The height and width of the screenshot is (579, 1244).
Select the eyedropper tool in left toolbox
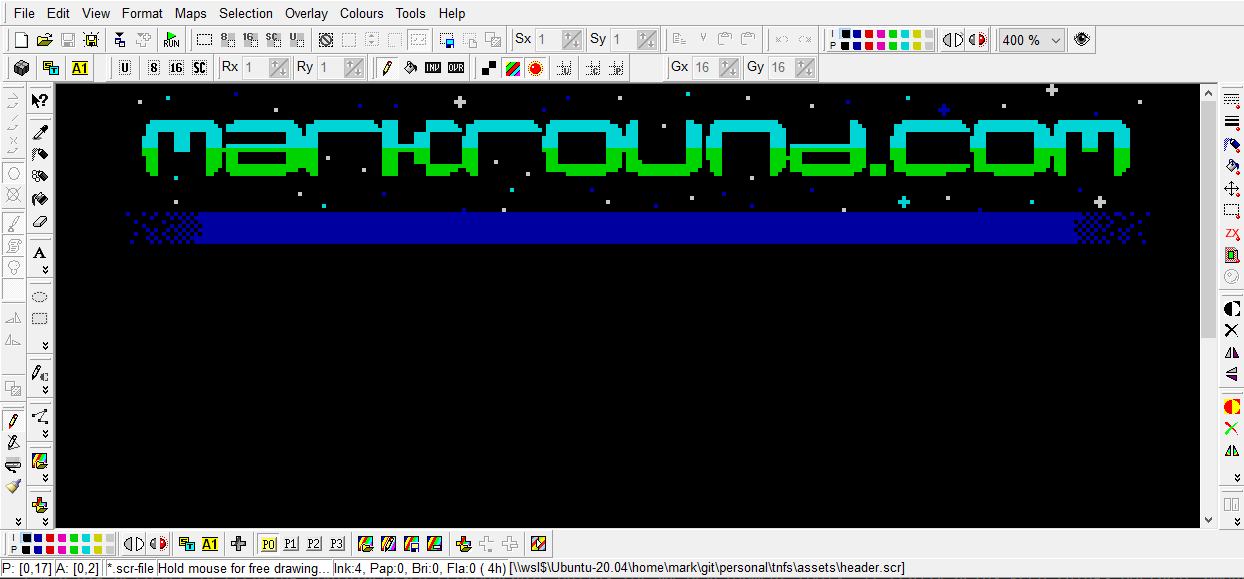(x=40, y=132)
